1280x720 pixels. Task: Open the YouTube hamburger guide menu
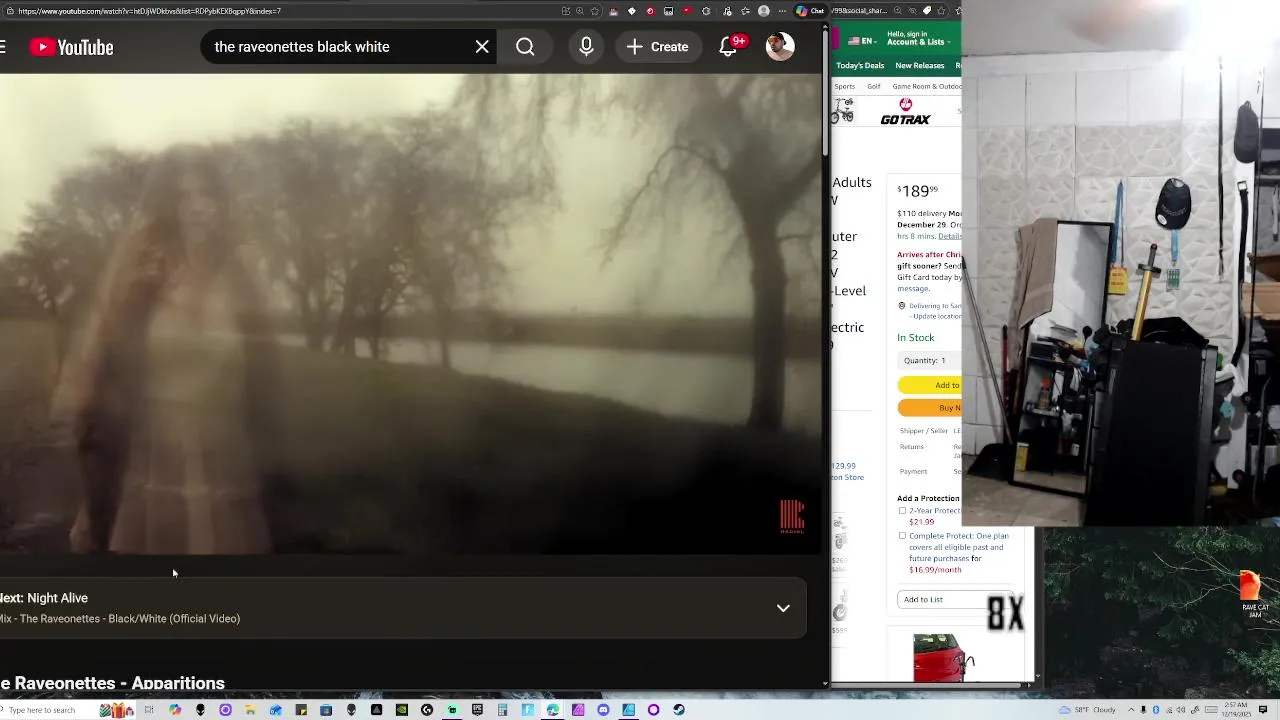pos(3,47)
